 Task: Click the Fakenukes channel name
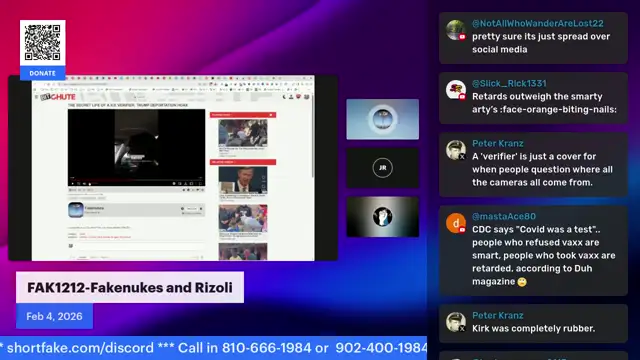click(94, 208)
